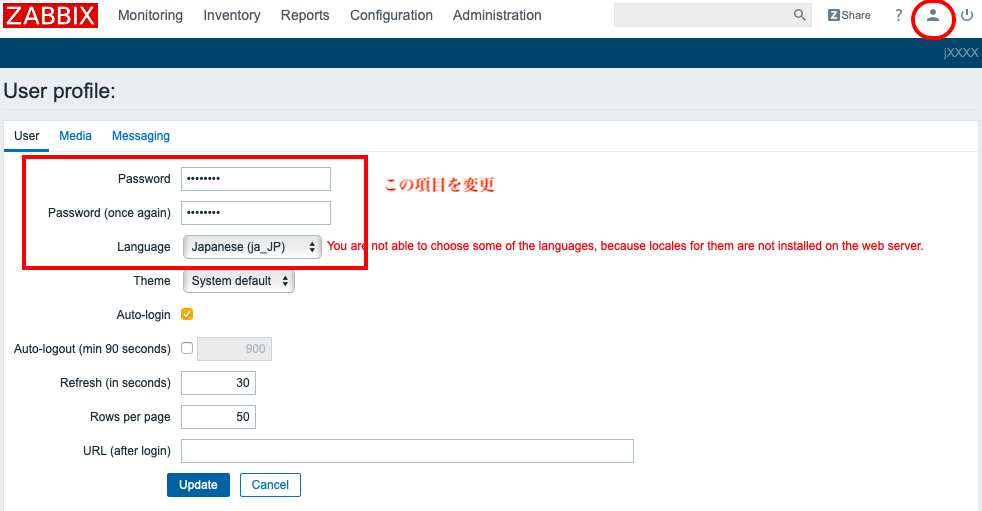The image size is (982, 511).
Task: Click the Cancel button
Action: pos(270,485)
